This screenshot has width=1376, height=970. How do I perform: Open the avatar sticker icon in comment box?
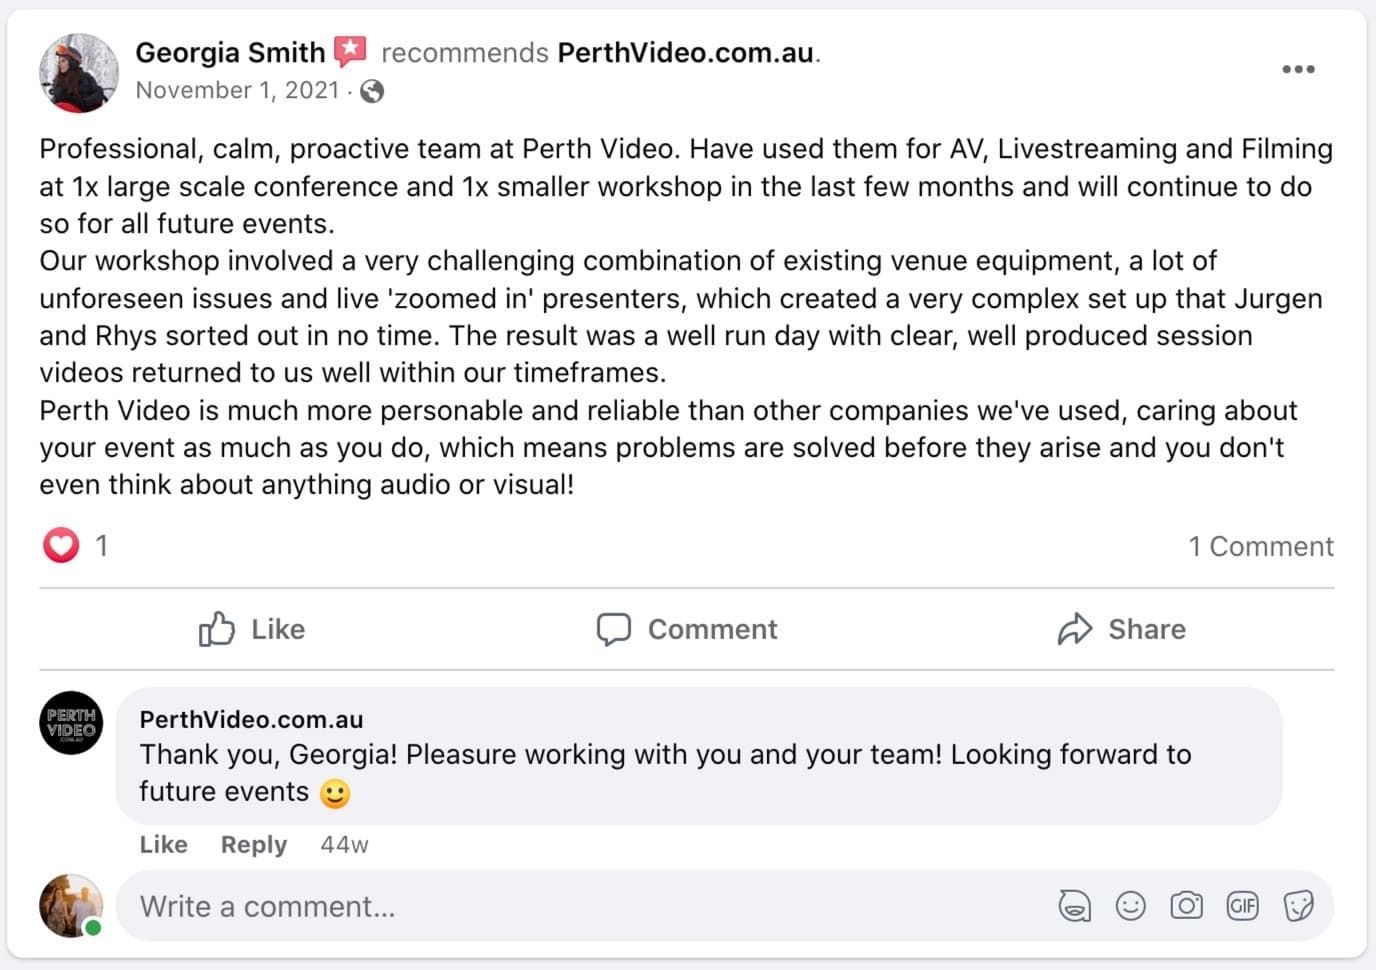click(x=1074, y=906)
